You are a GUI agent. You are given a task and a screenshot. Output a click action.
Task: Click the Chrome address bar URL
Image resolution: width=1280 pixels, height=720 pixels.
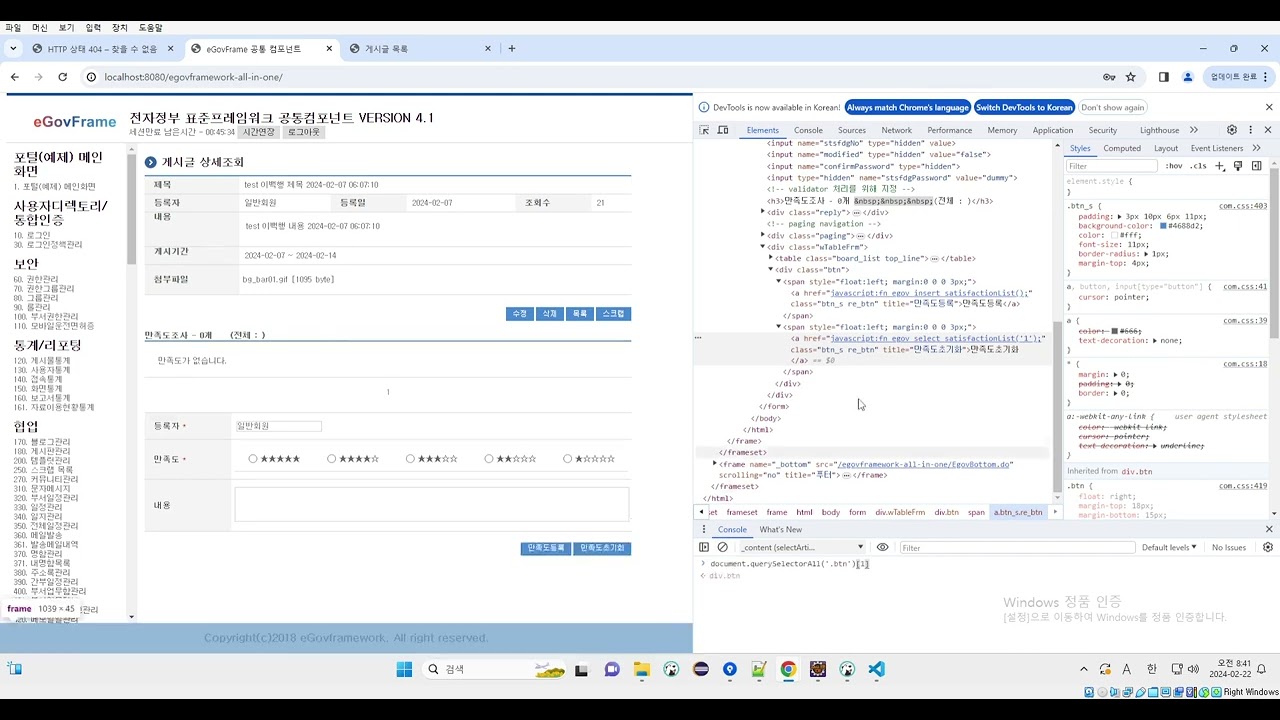pos(193,77)
